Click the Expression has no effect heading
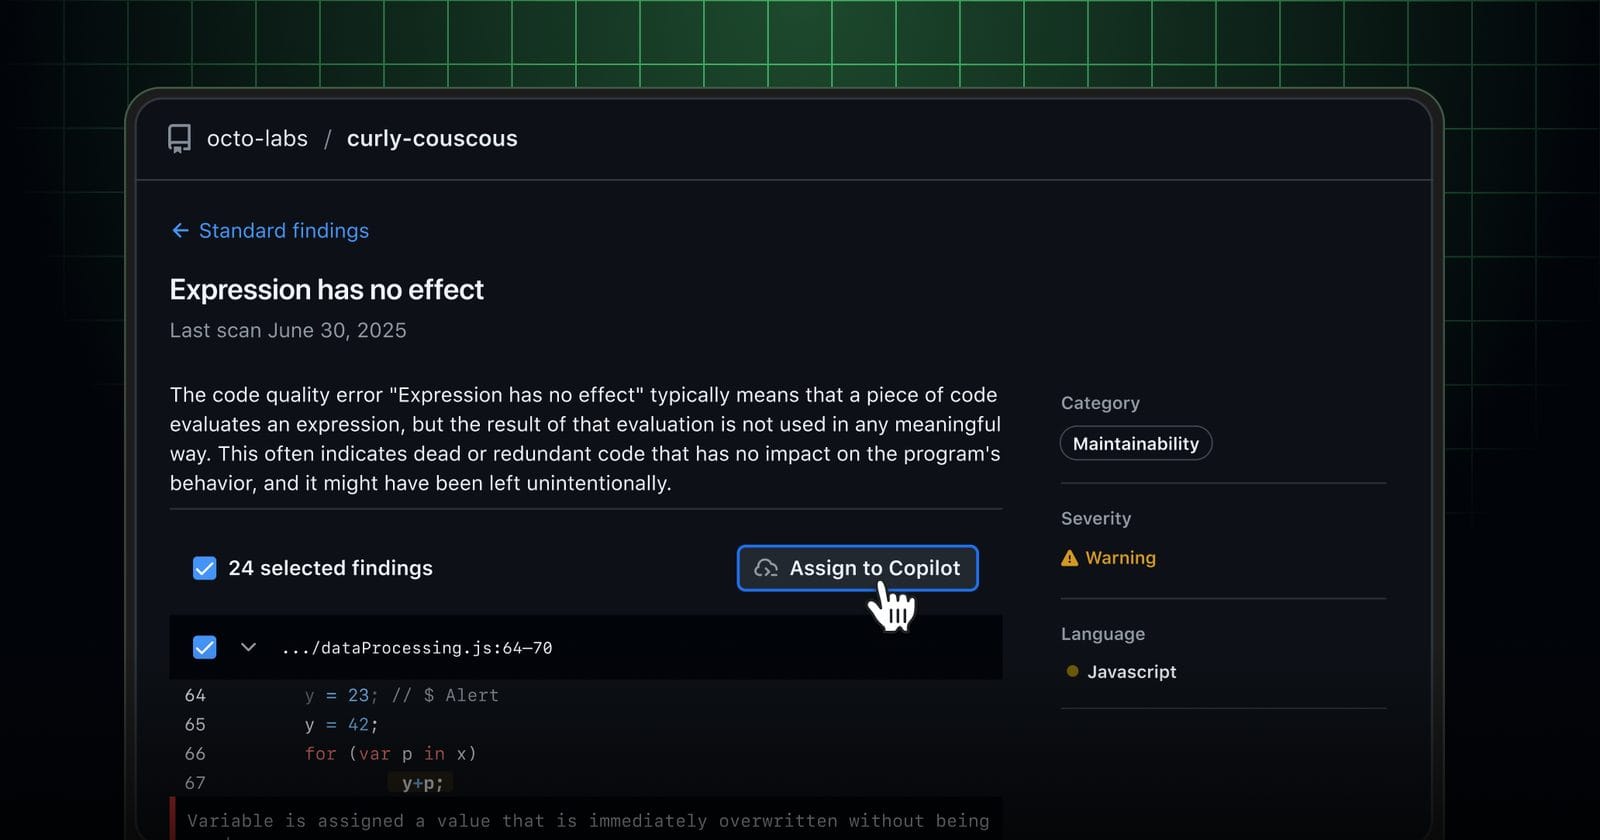1600x840 pixels. (326, 290)
